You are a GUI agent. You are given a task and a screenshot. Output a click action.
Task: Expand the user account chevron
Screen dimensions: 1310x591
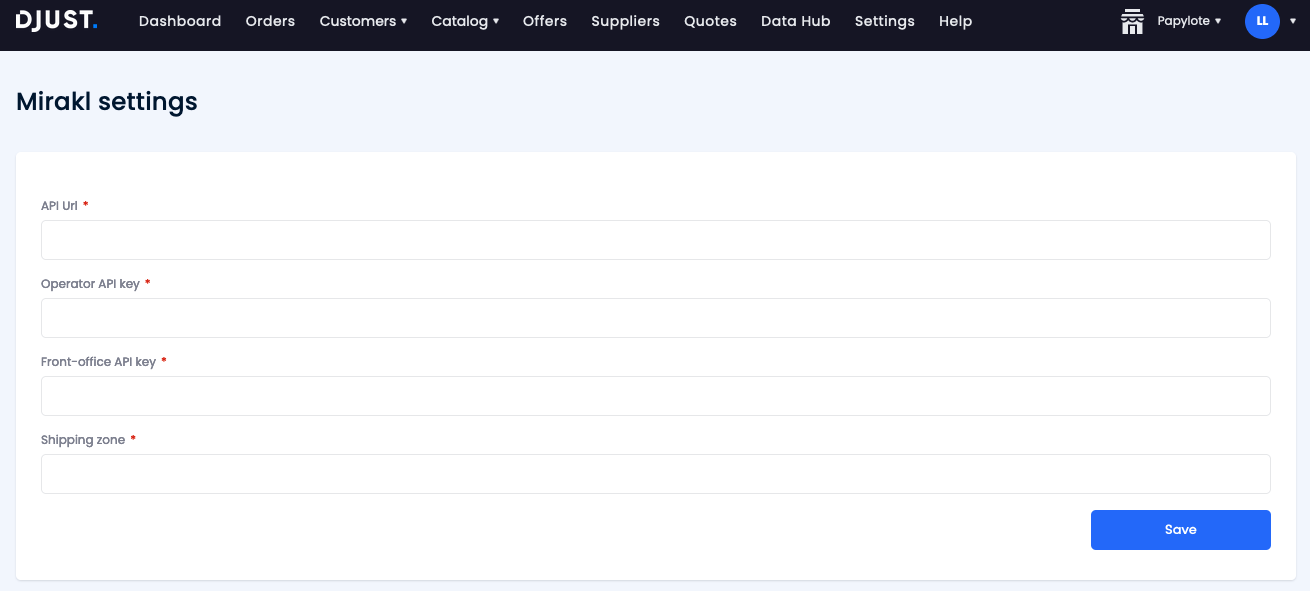coord(1293,21)
